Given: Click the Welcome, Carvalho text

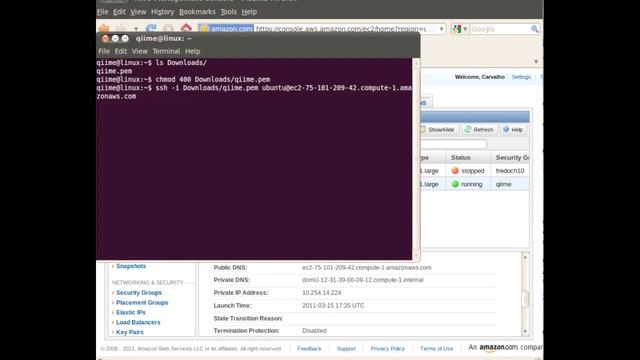Looking at the screenshot, I should point(480,77).
